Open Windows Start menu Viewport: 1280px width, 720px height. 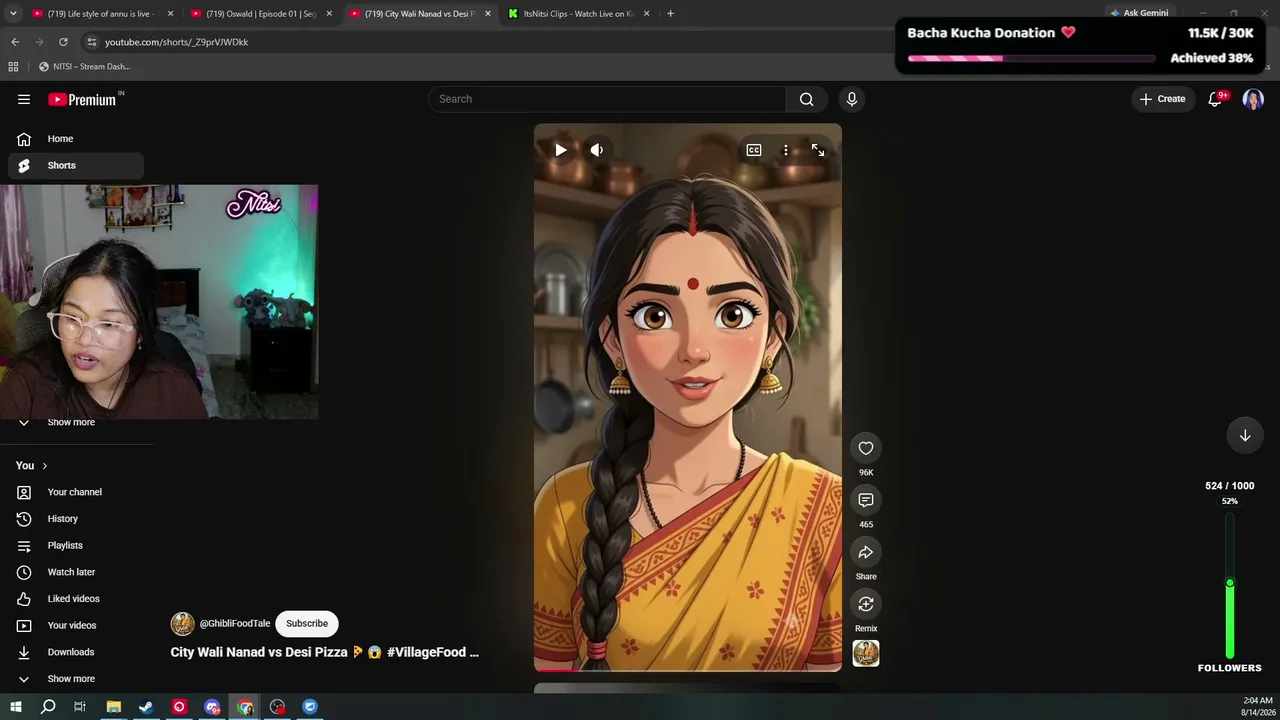15,707
